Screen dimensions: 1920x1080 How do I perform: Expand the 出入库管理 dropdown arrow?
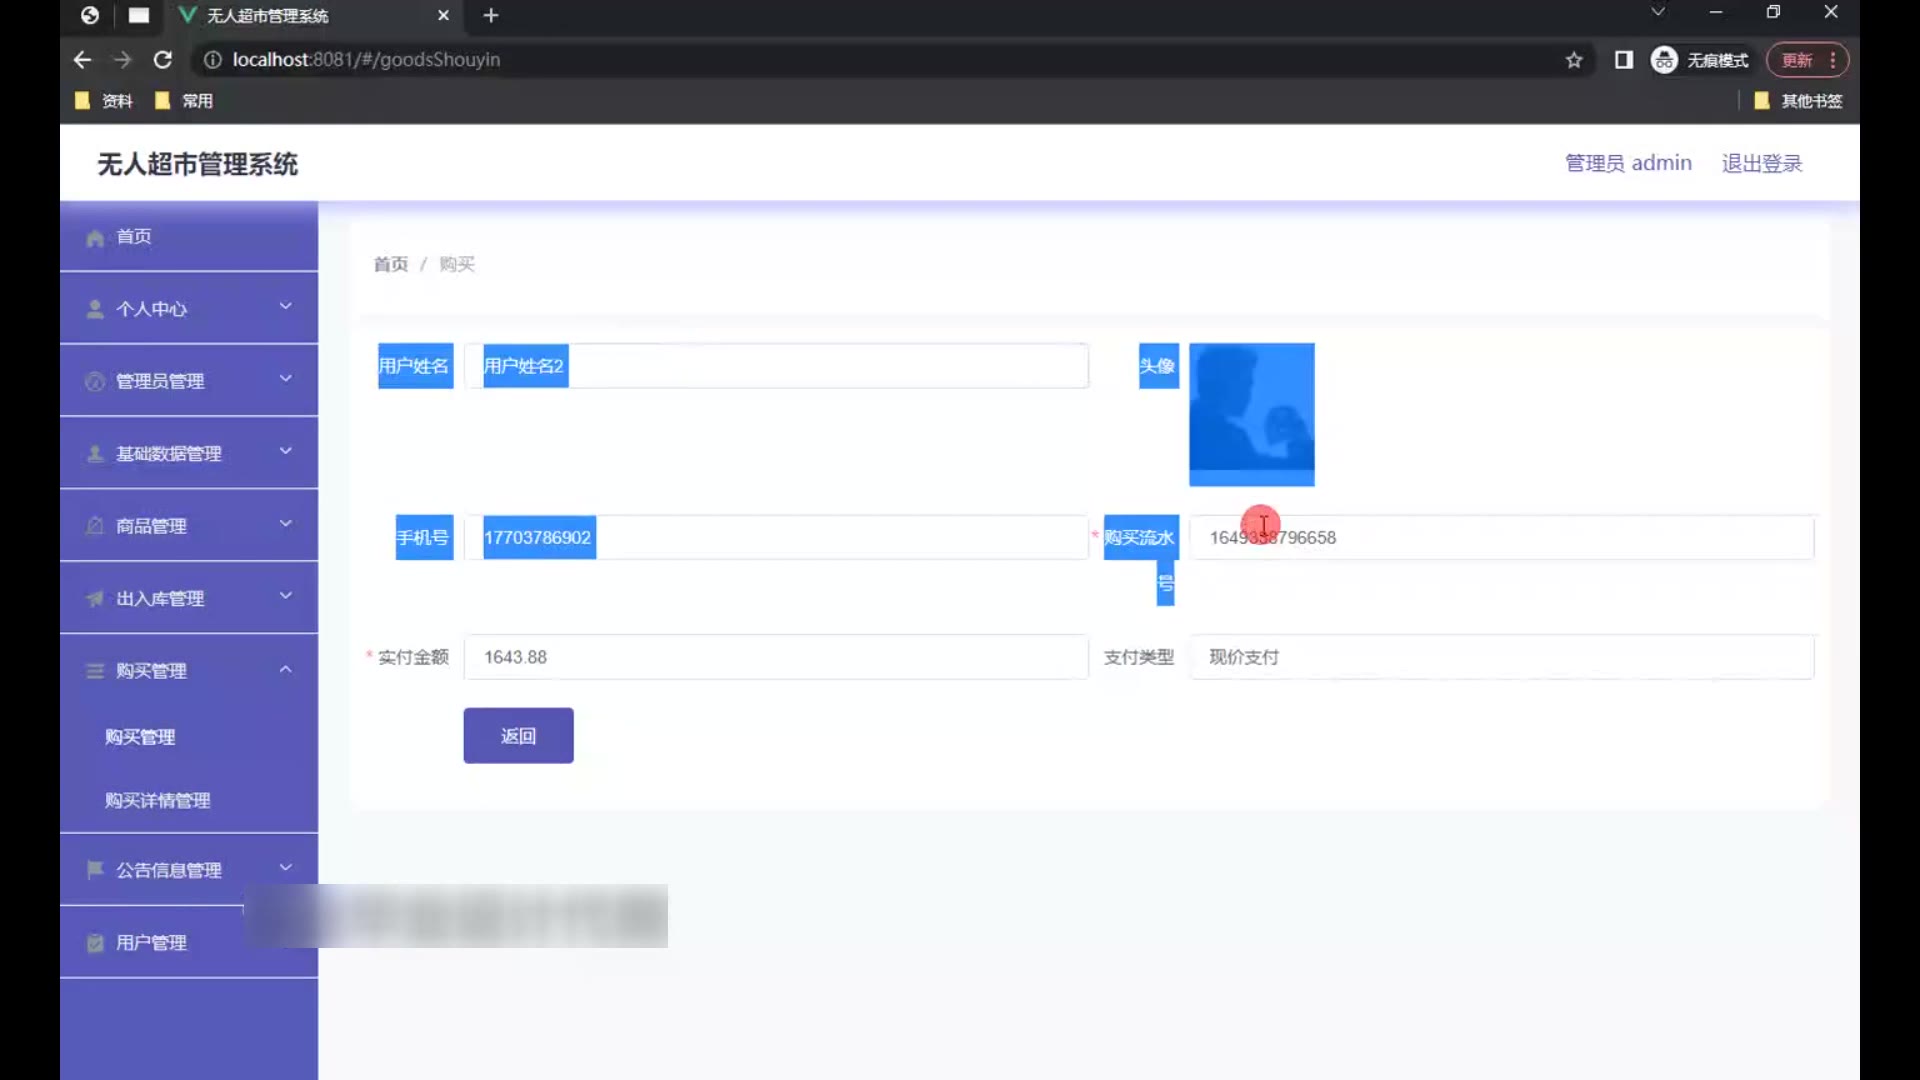285,596
